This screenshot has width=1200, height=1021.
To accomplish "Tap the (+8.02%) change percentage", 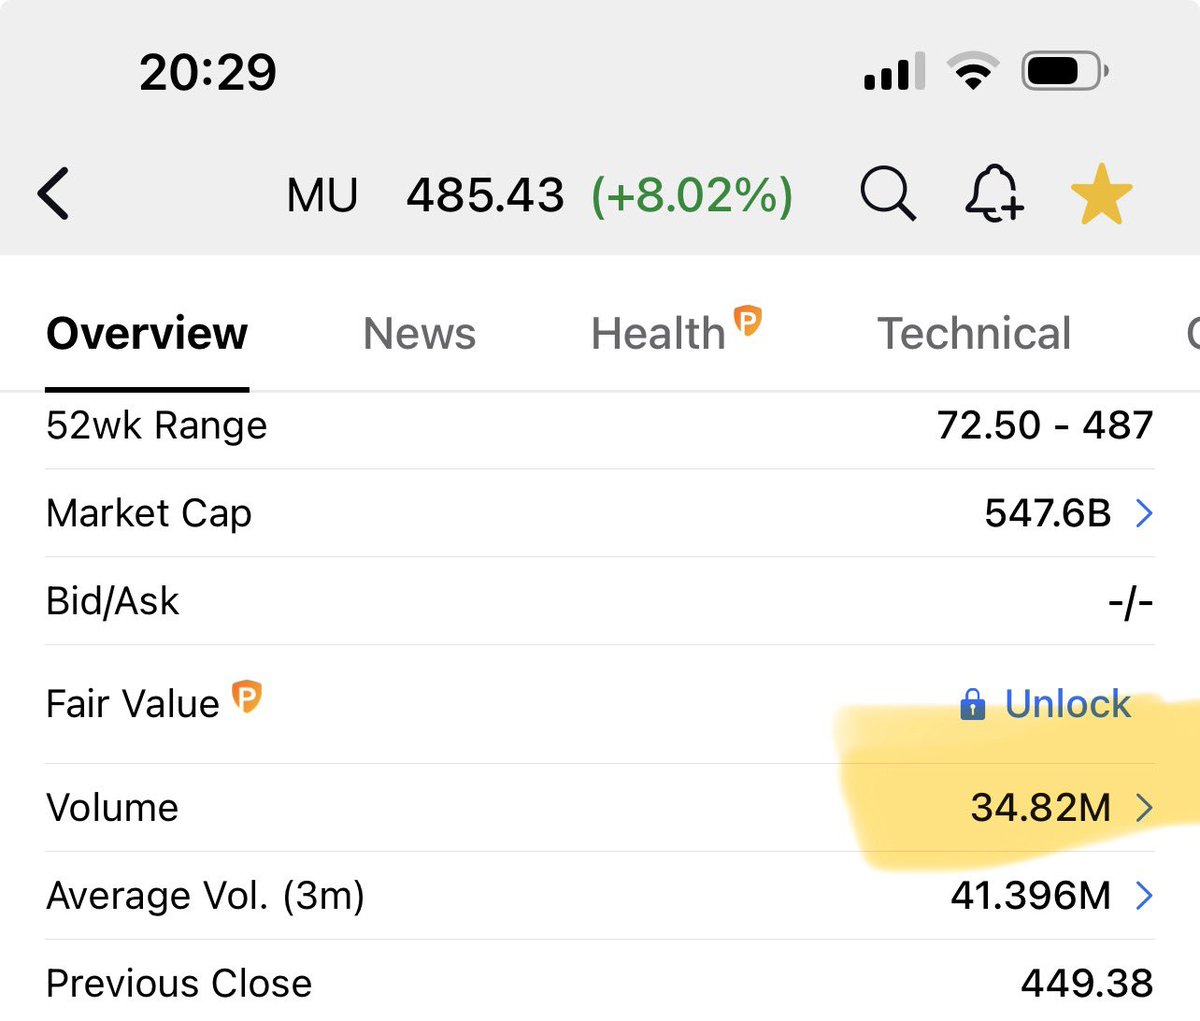I will pyautogui.click(x=692, y=194).
